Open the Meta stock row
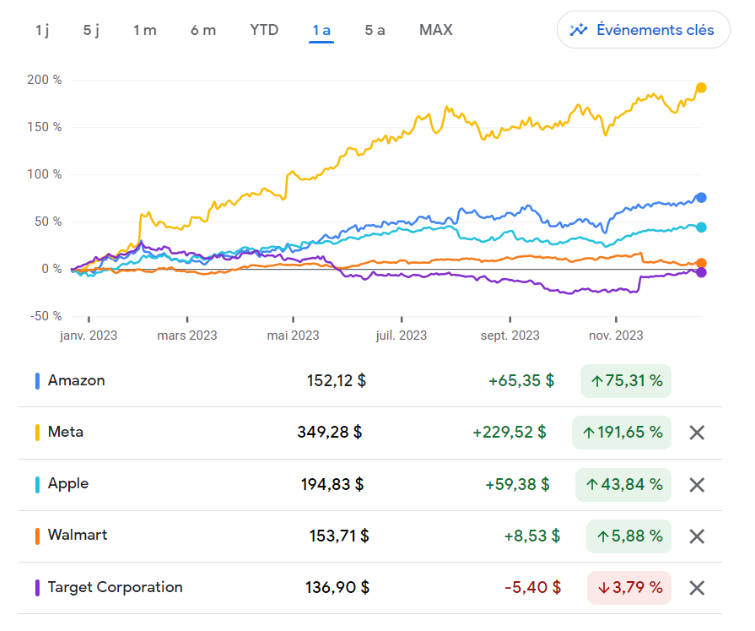Image resolution: width=755 pixels, height=631 pixels. pos(66,433)
